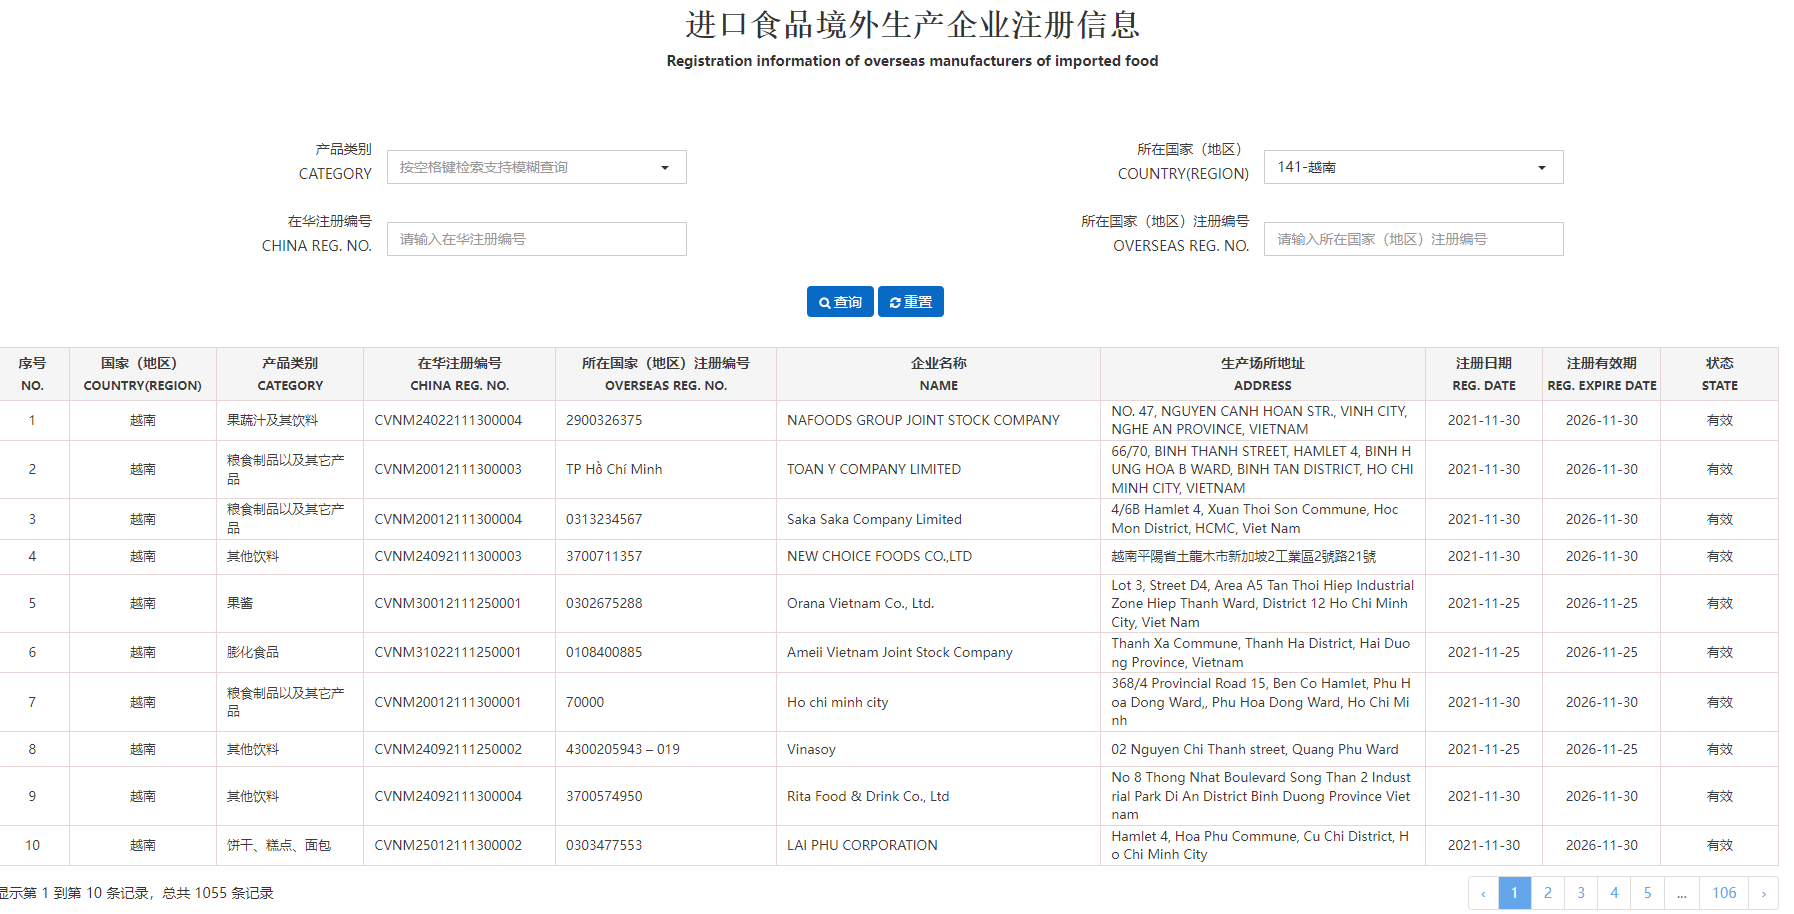Click the next page arrow icon
The width and height of the screenshot is (1794, 914).
(x=1763, y=893)
